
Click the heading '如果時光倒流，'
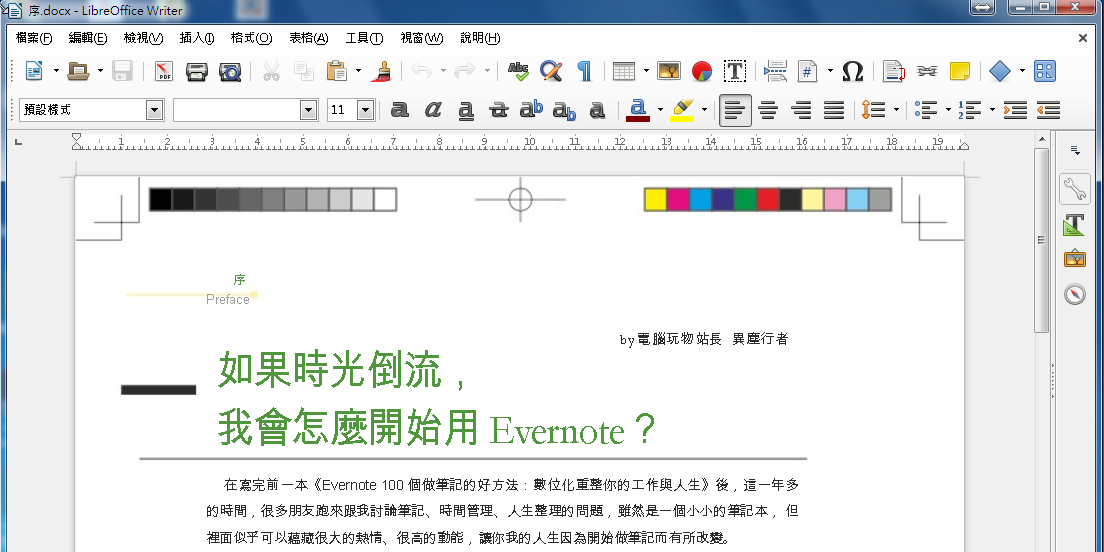[342, 370]
